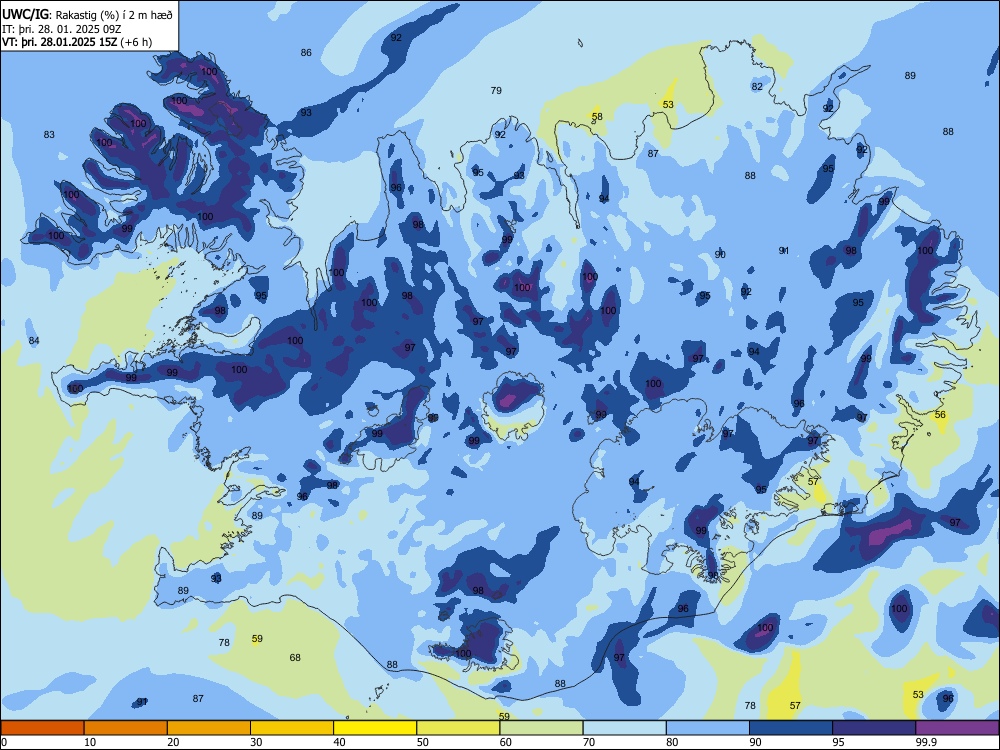Image resolution: width=1000 pixels, height=750 pixels.
Task: Click the dark orange 0–10 legend swatch
Action: click(x=42, y=728)
